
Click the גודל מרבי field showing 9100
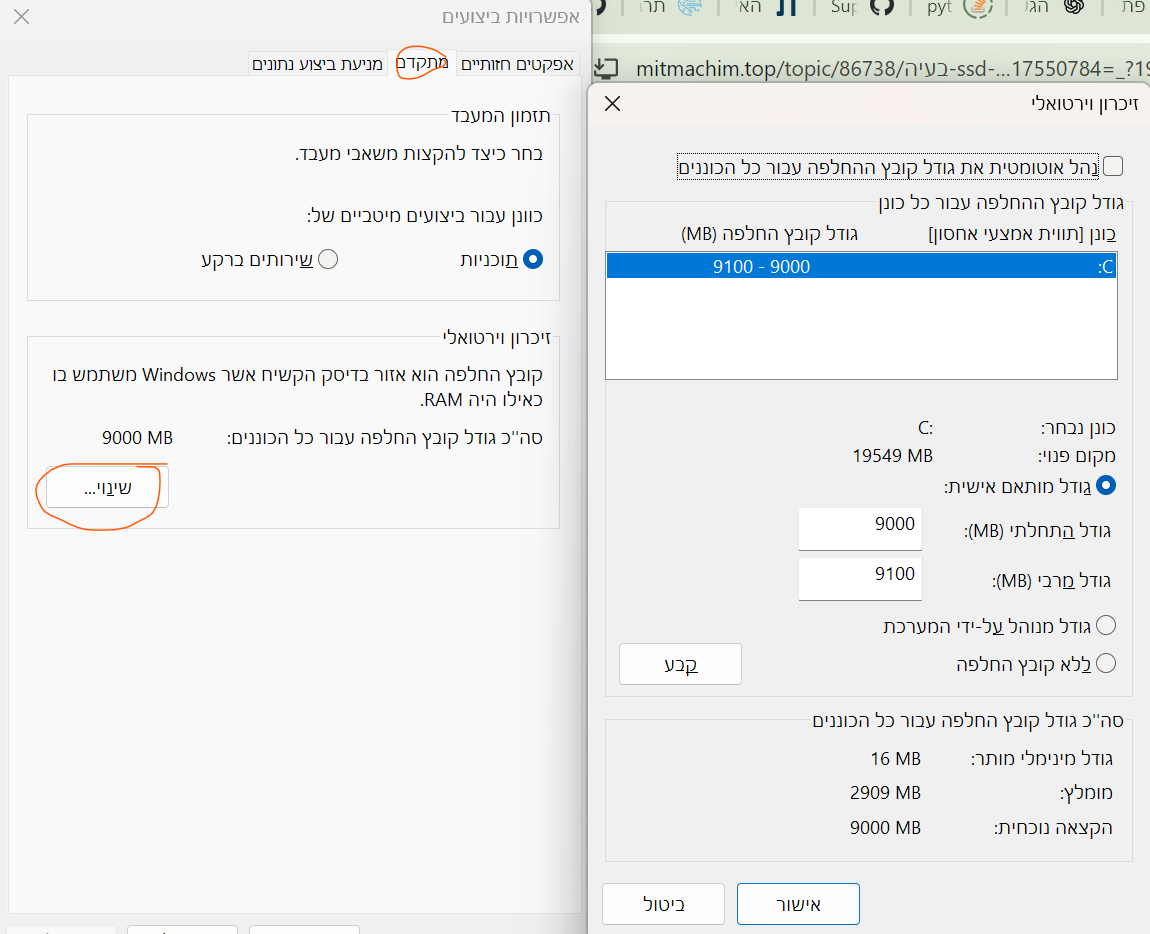[860, 578]
